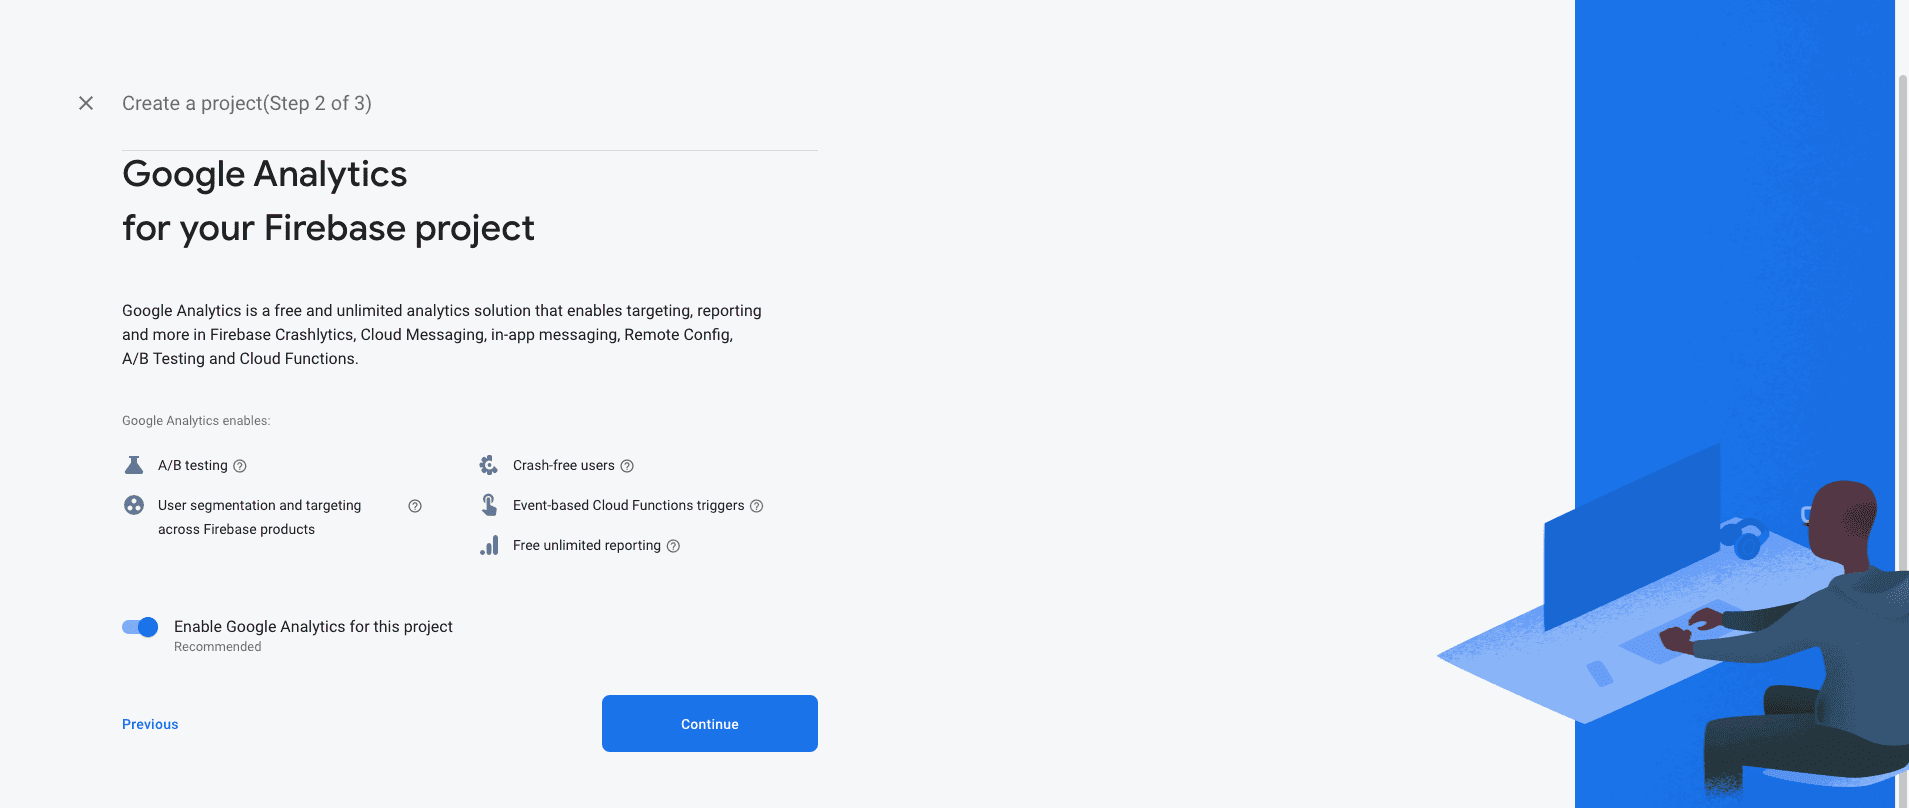1909x808 pixels.
Task: Click the Free unlimited reporting chart icon
Action: coord(489,545)
